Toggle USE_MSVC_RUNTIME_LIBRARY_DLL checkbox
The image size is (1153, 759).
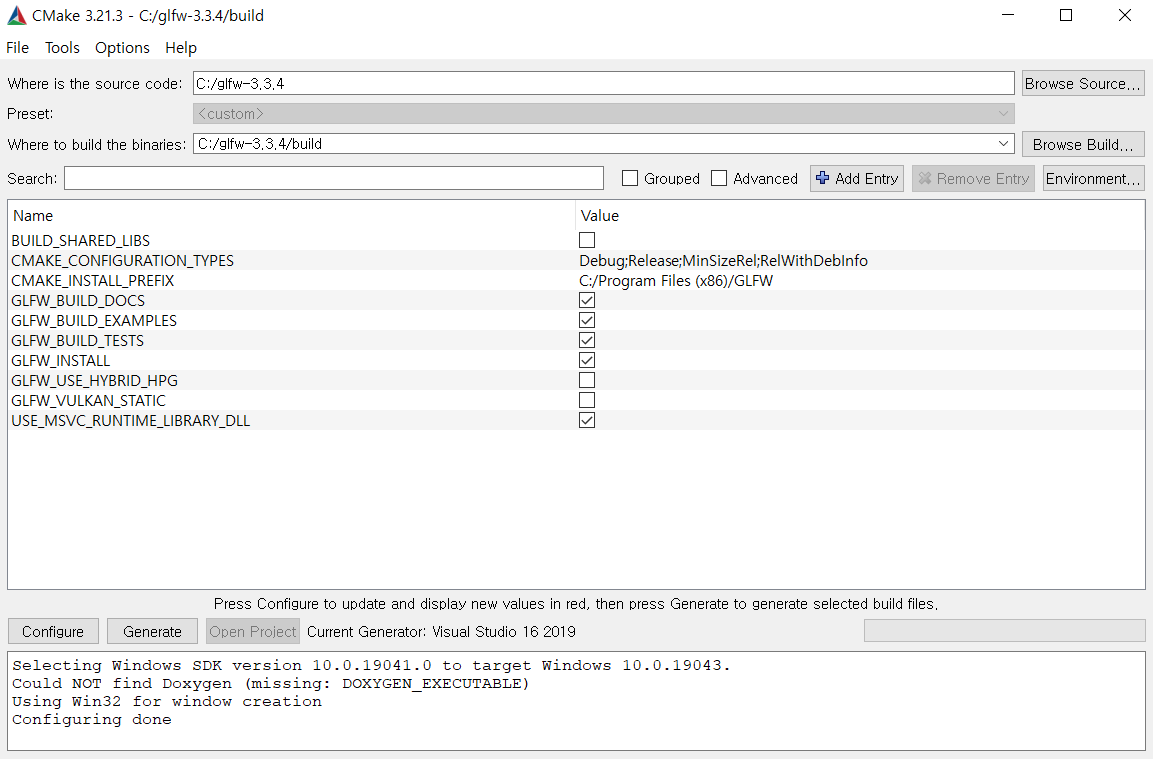click(x=587, y=420)
